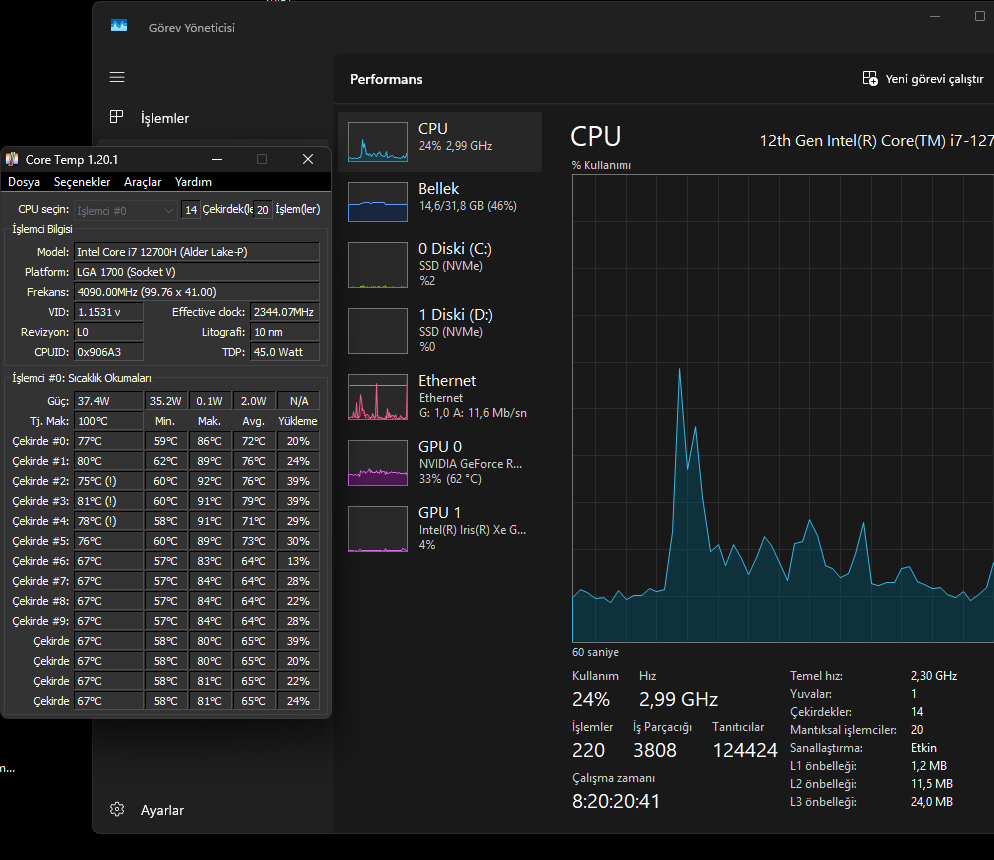Click the Çalışma zamanı value 8:20:20:41
Image resolution: width=994 pixels, height=860 pixels.
(x=616, y=801)
